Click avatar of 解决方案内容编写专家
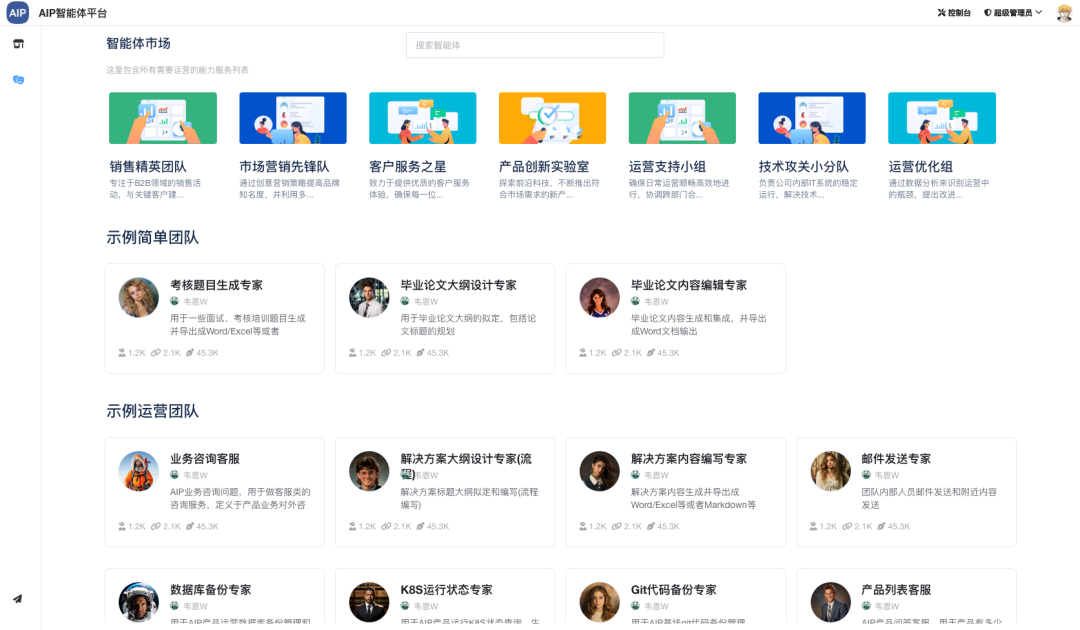 coord(599,471)
